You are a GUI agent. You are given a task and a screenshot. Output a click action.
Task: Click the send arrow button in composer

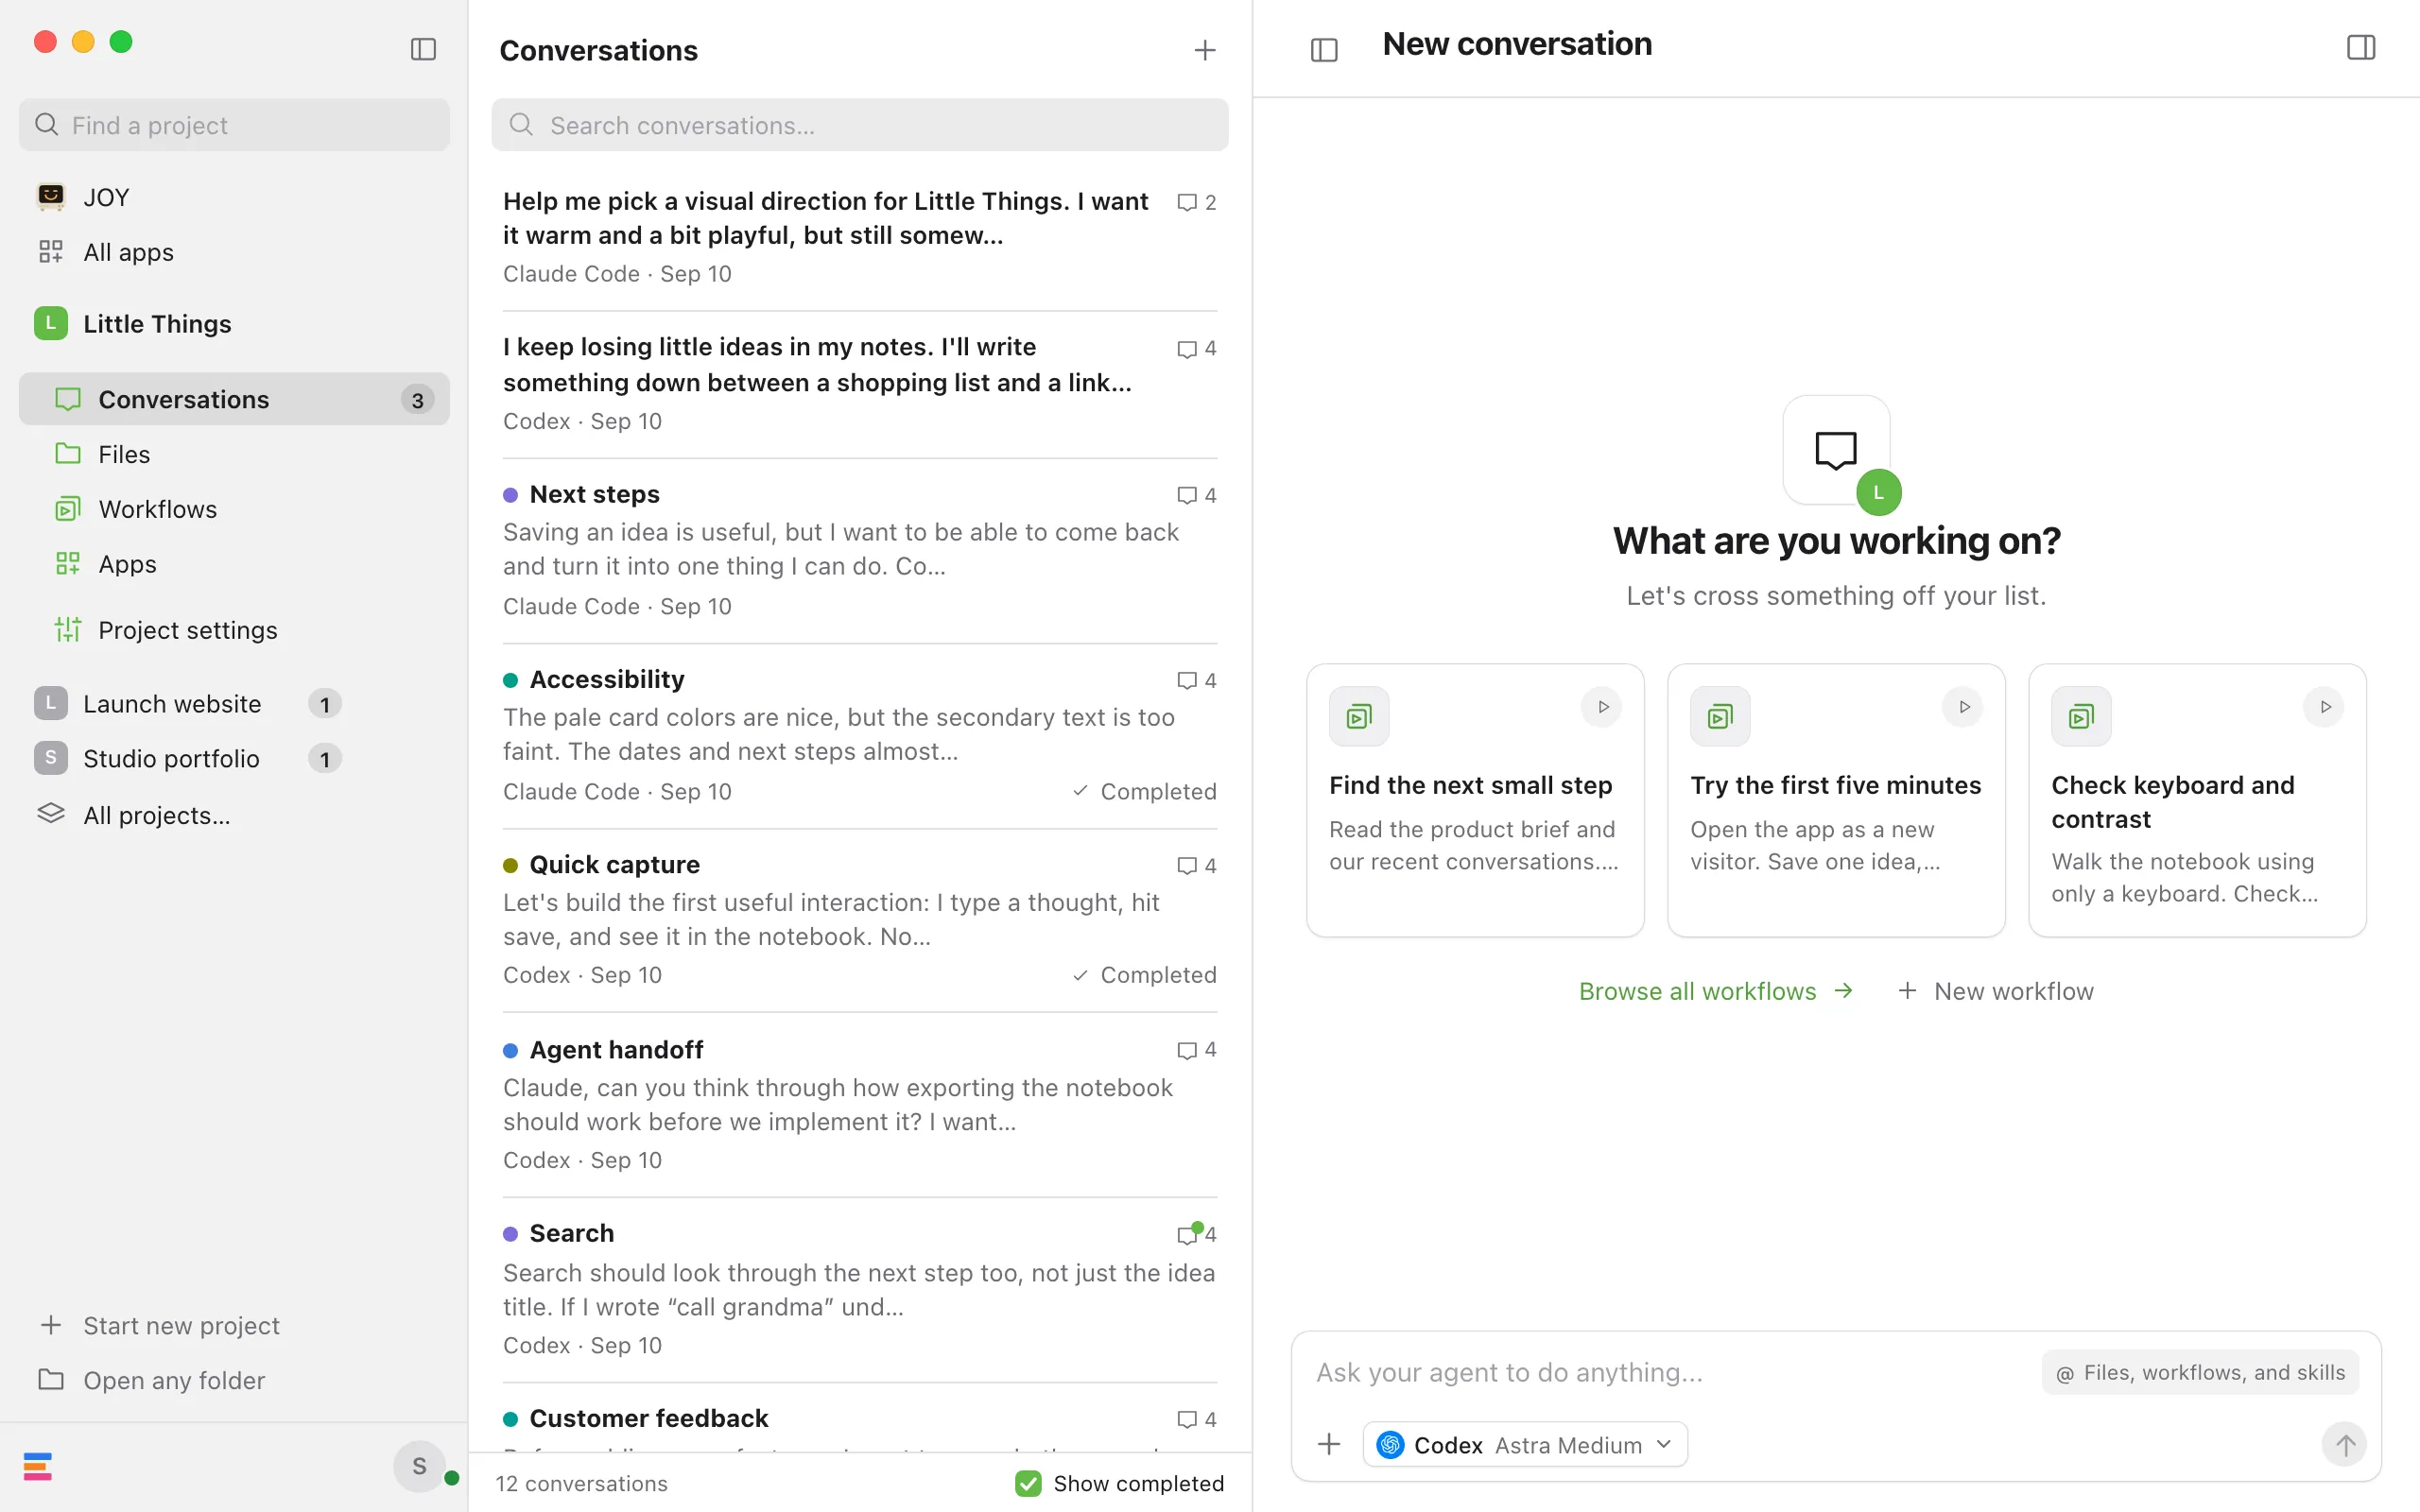[2344, 1444]
